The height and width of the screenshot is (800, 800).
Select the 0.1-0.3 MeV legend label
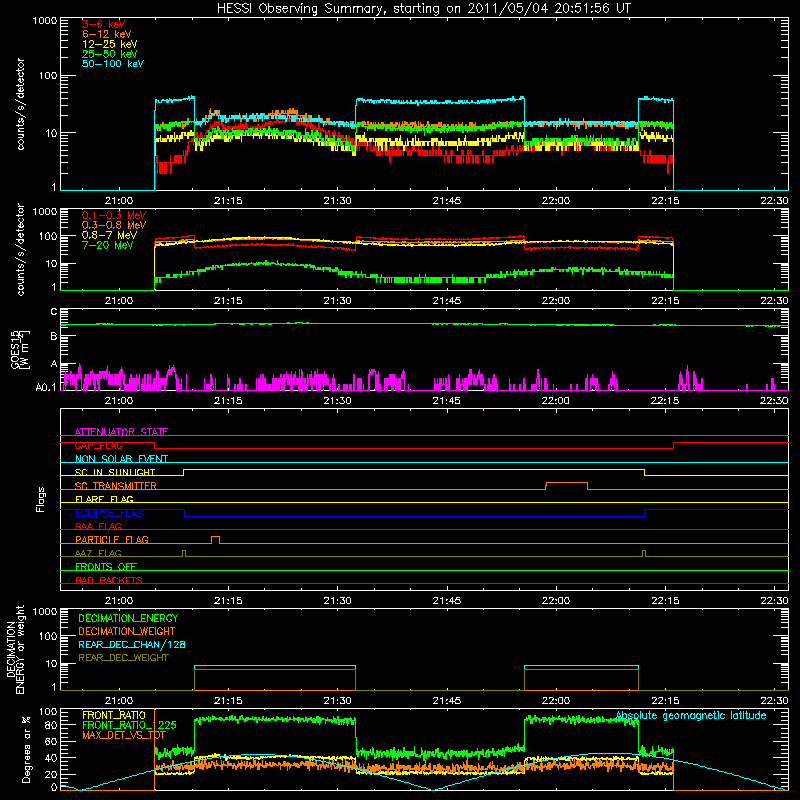[114, 215]
